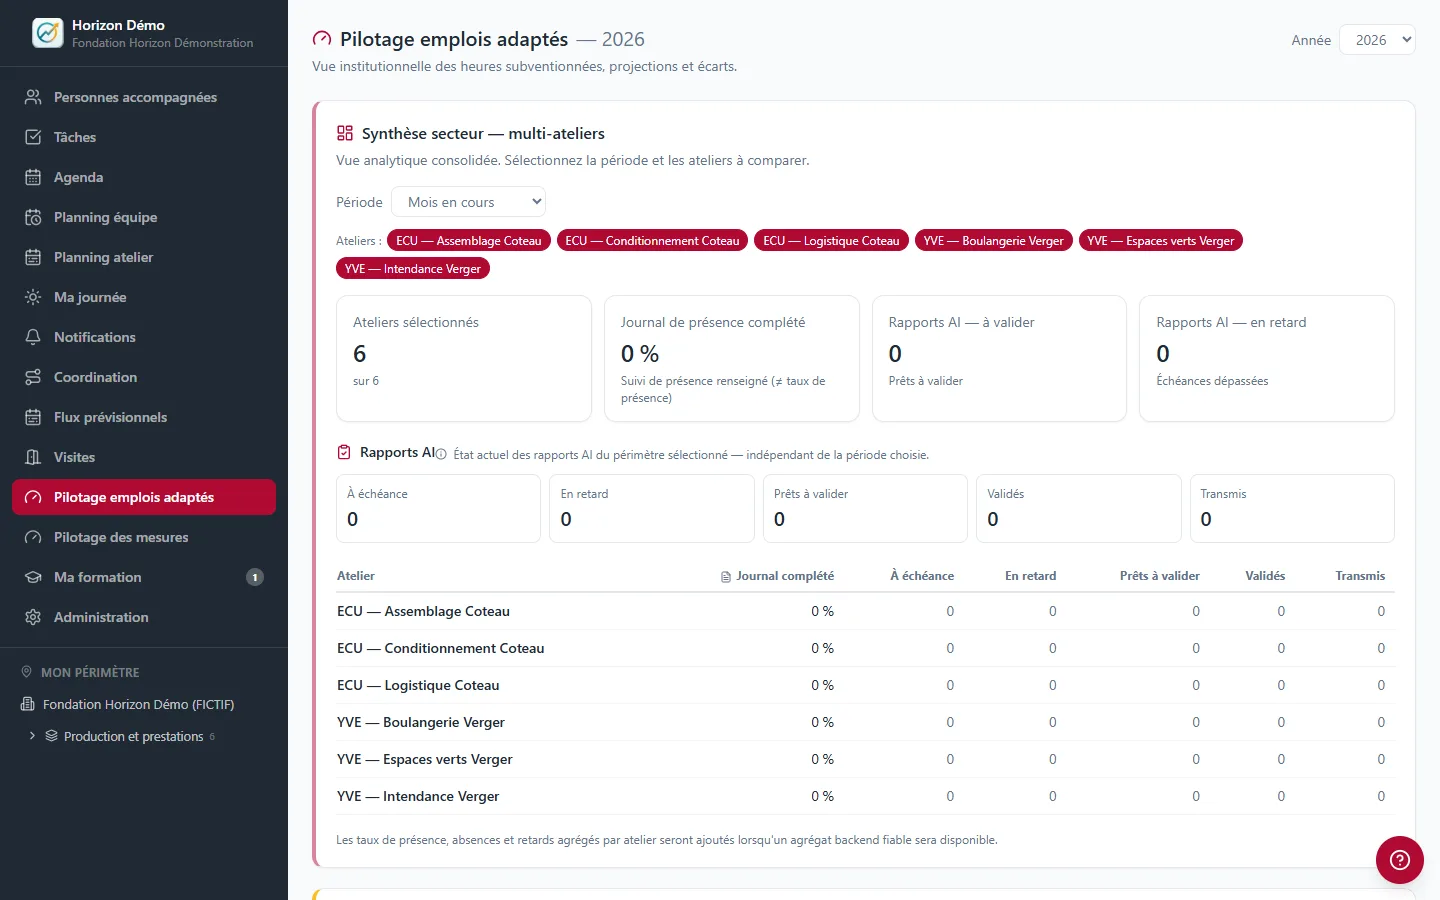This screenshot has width=1440, height=900.
Task: Click the En retard reports card
Action: [651, 508]
